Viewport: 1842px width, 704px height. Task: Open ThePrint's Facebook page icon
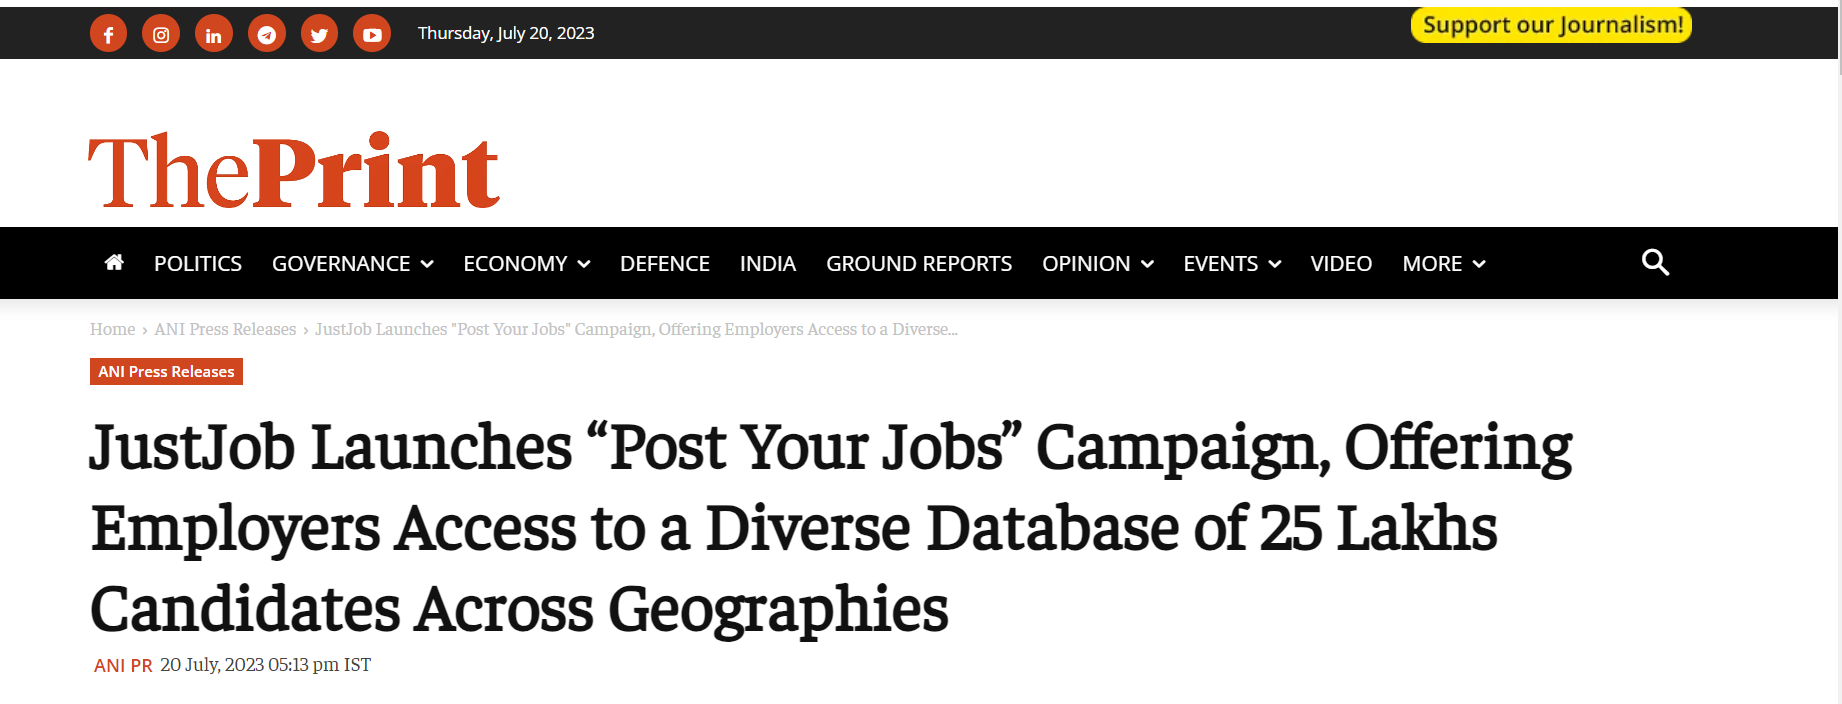click(x=108, y=34)
